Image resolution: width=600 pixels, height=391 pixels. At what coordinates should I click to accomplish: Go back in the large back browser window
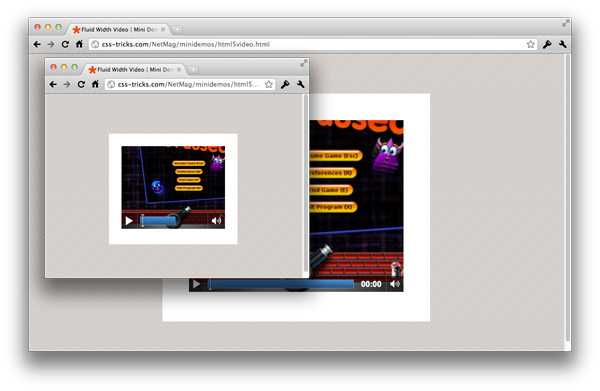point(37,44)
